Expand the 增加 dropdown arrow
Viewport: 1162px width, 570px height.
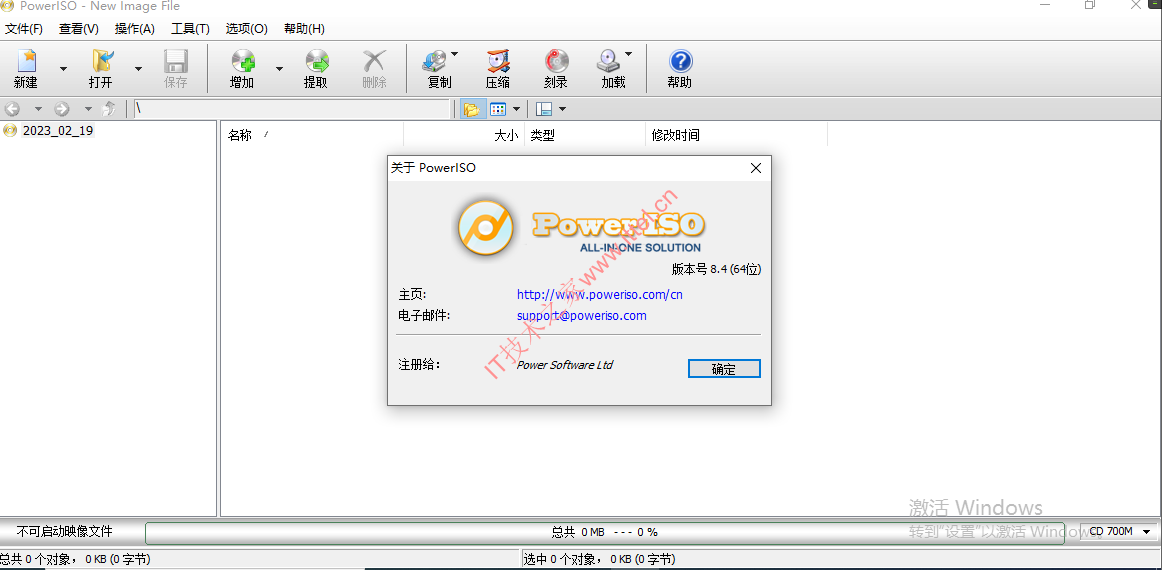279,69
